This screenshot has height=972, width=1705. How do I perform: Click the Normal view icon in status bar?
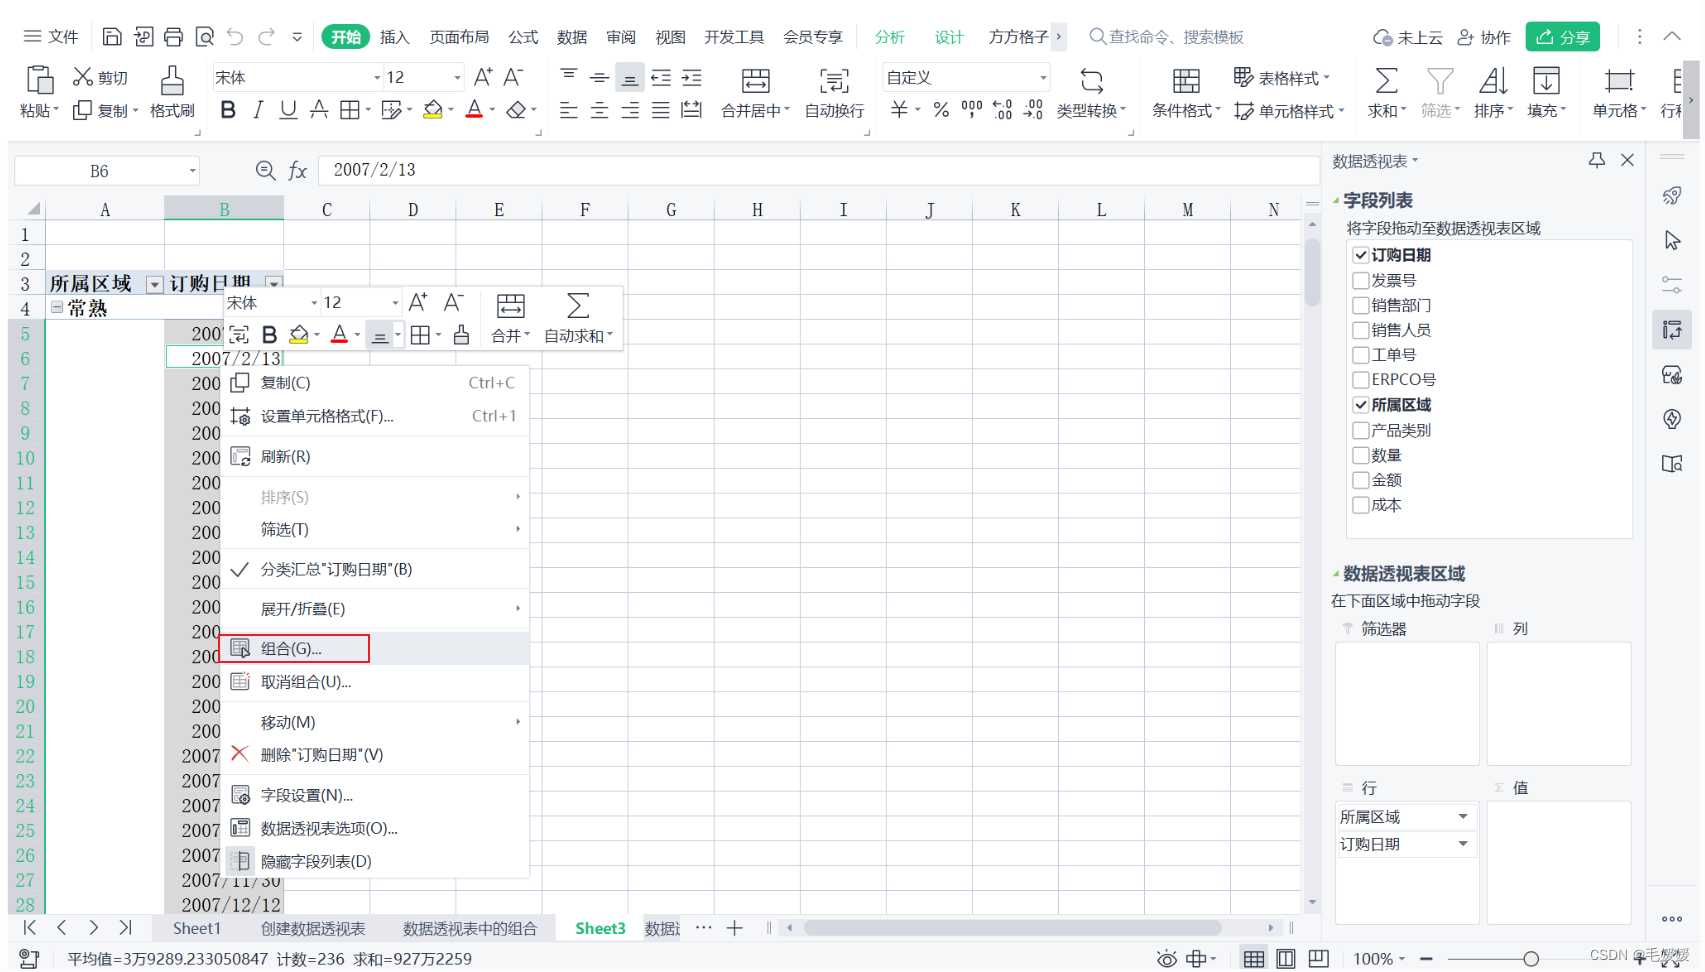(x=1253, y=959)
